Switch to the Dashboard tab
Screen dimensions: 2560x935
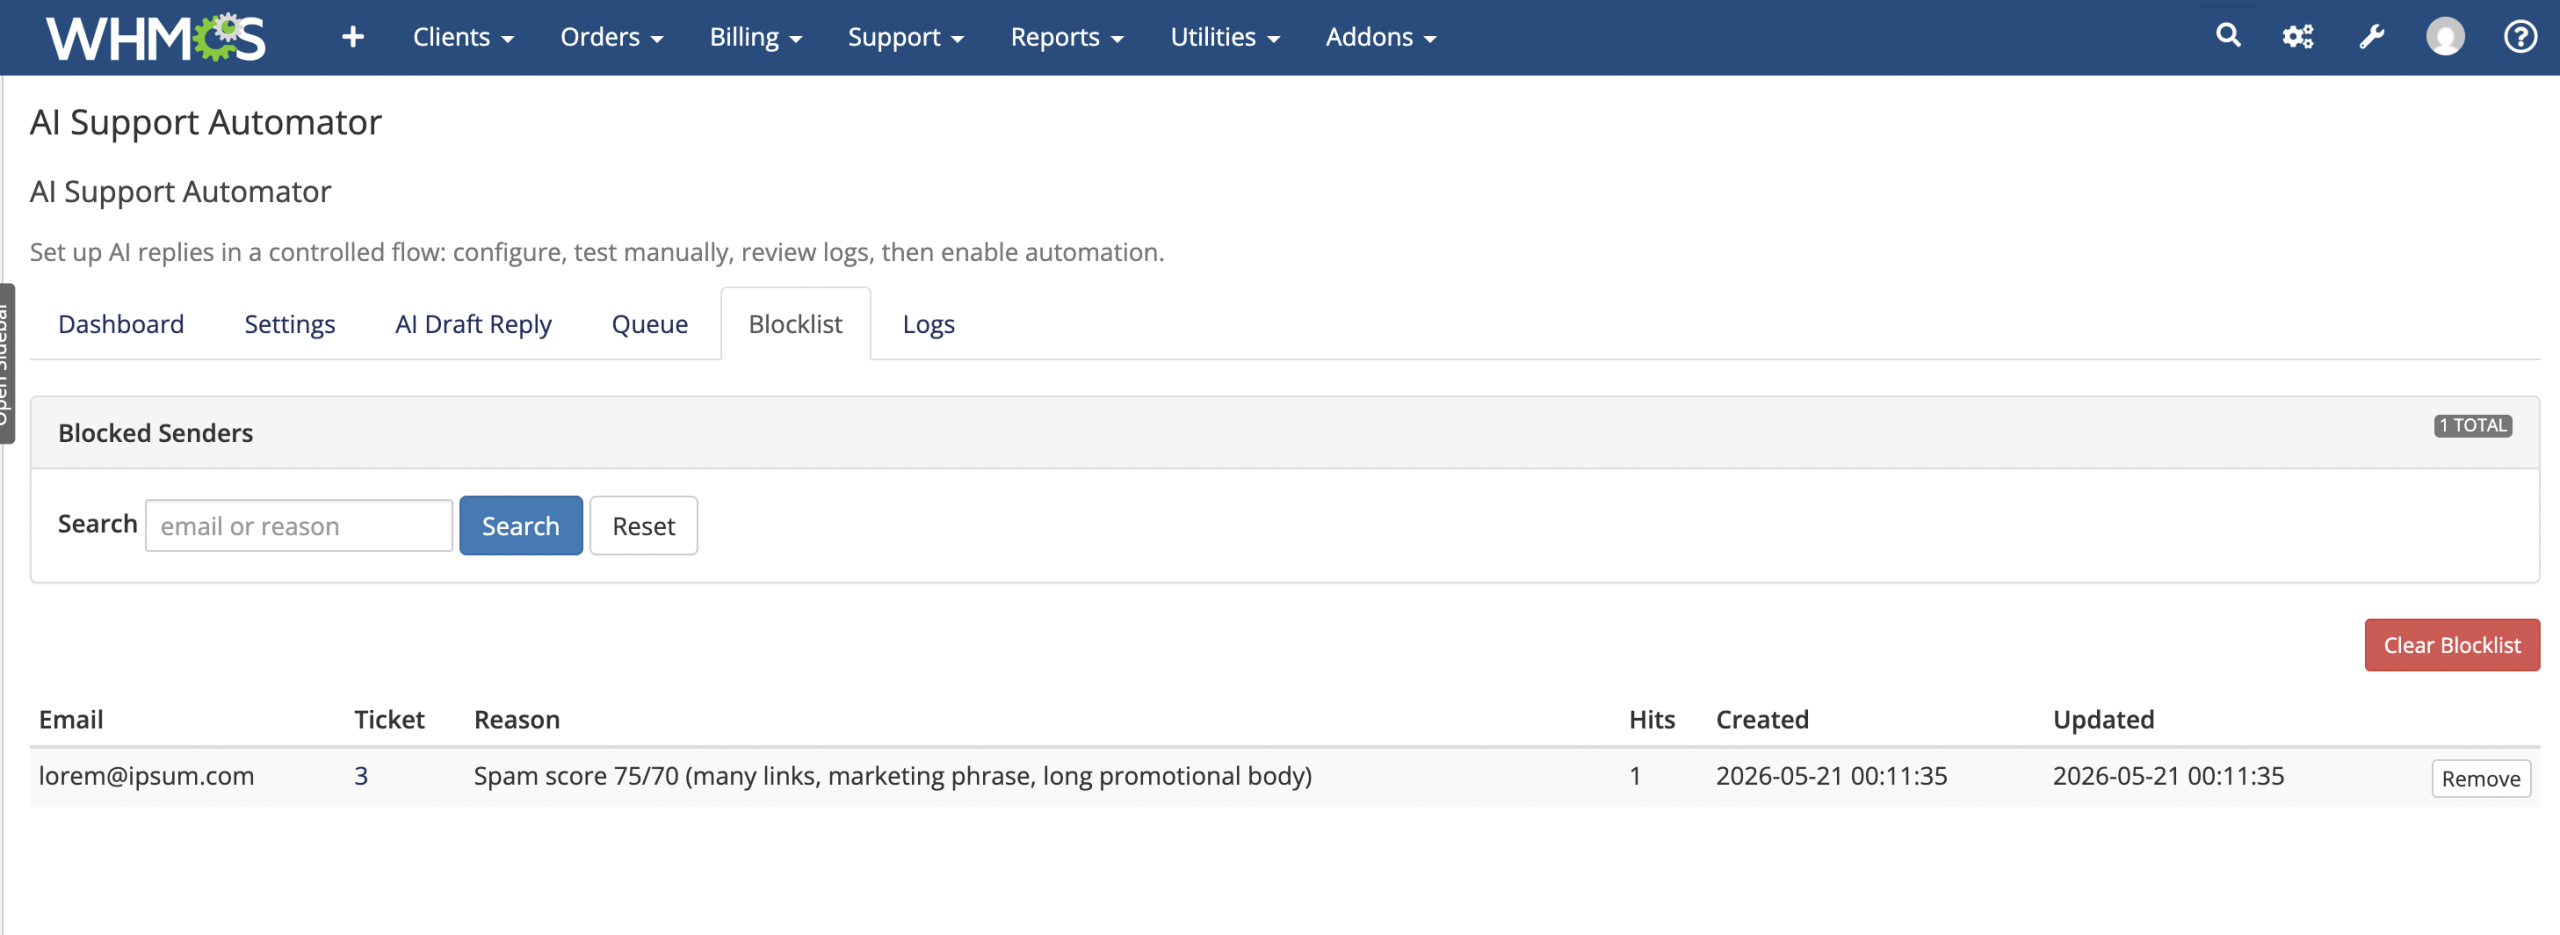pos(121,324)
